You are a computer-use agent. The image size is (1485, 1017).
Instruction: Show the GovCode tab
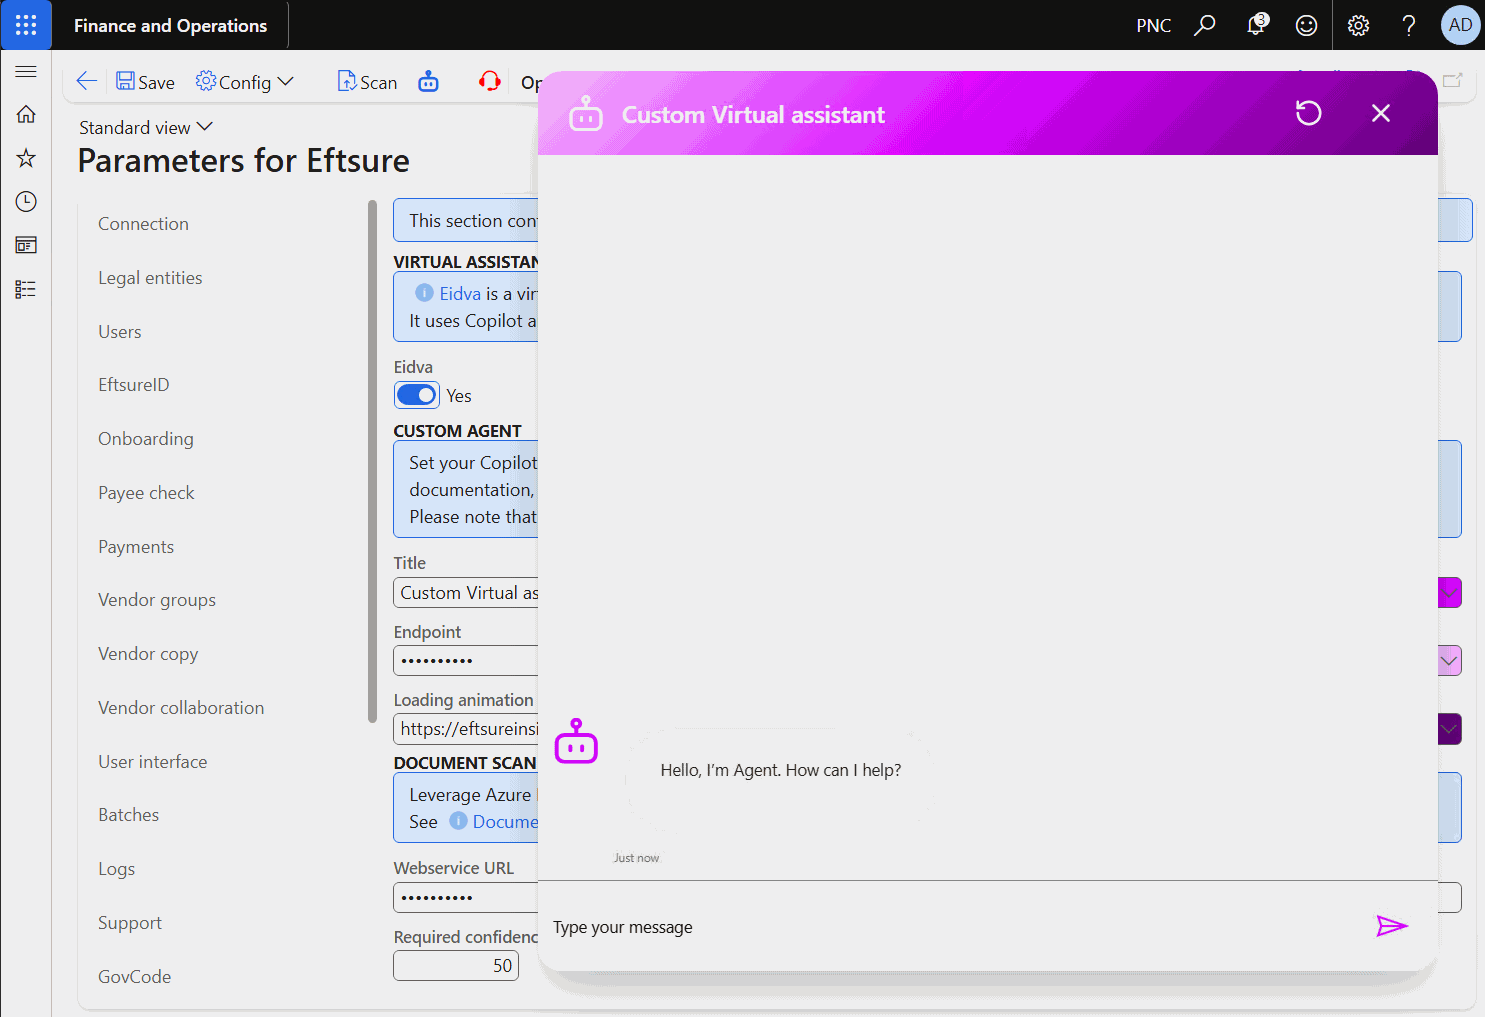click(135, 977)
